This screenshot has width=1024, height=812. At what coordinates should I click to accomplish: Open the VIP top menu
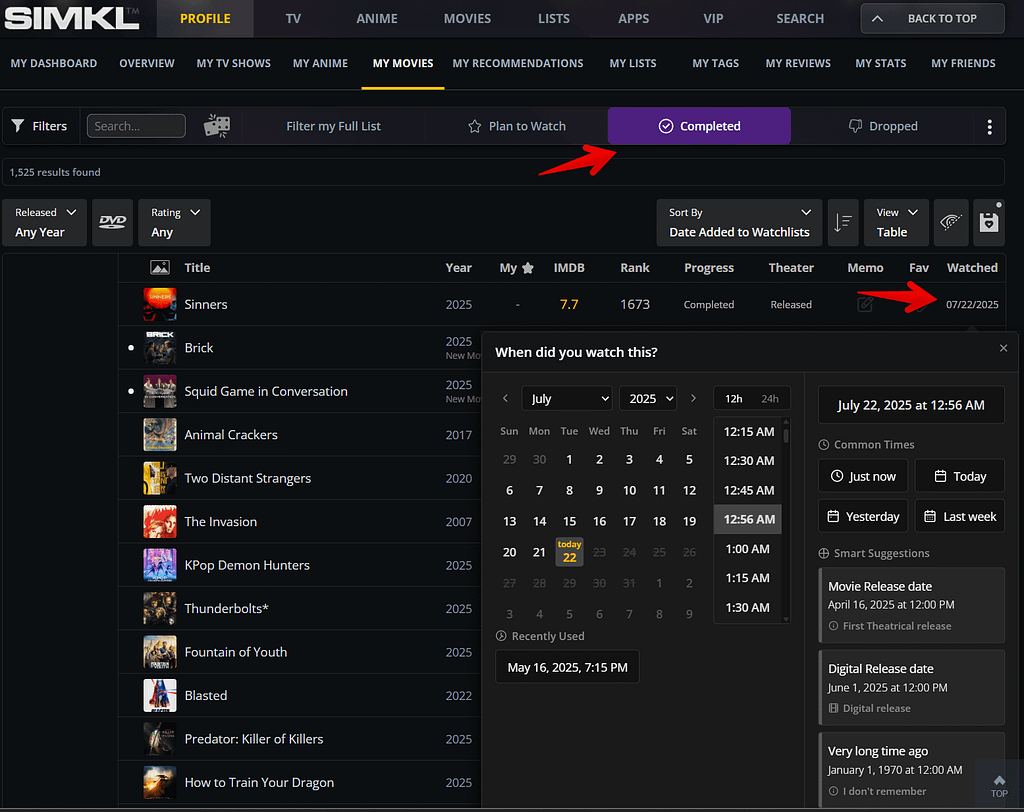tap(713, 18)
